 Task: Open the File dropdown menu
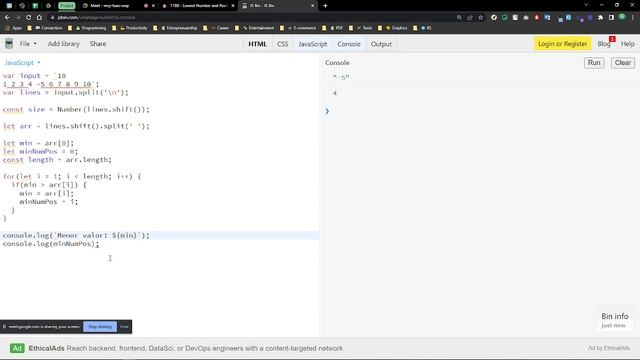(x=28, y=44)
